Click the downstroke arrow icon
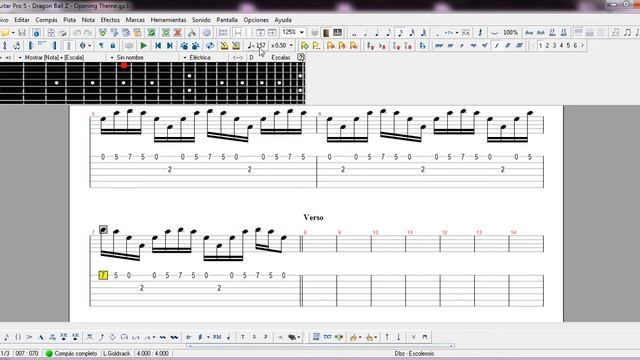The width and height of the screenshot is (640, 360). coord(398,337)
